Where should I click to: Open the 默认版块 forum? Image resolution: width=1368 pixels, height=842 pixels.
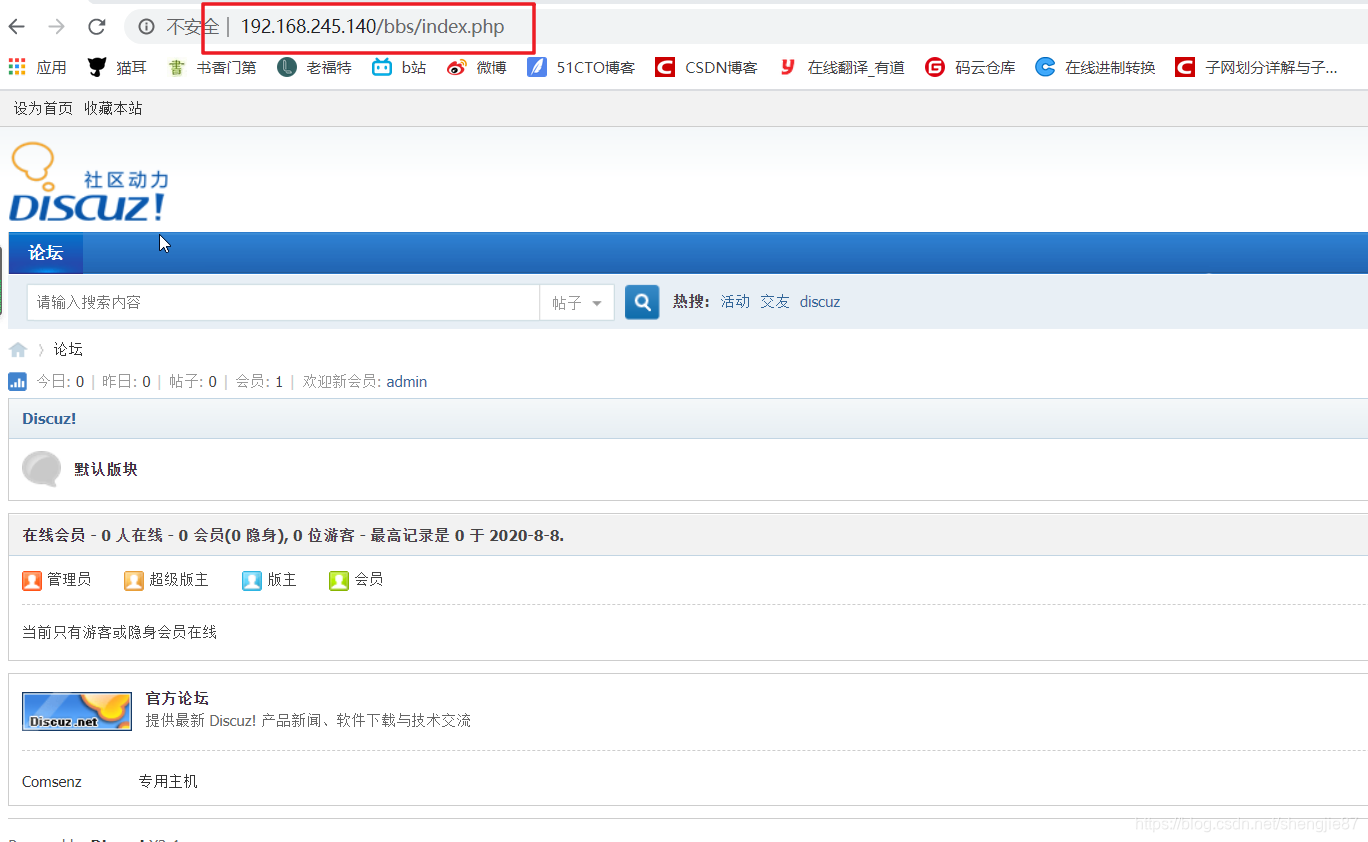click(x=106, y=469)
